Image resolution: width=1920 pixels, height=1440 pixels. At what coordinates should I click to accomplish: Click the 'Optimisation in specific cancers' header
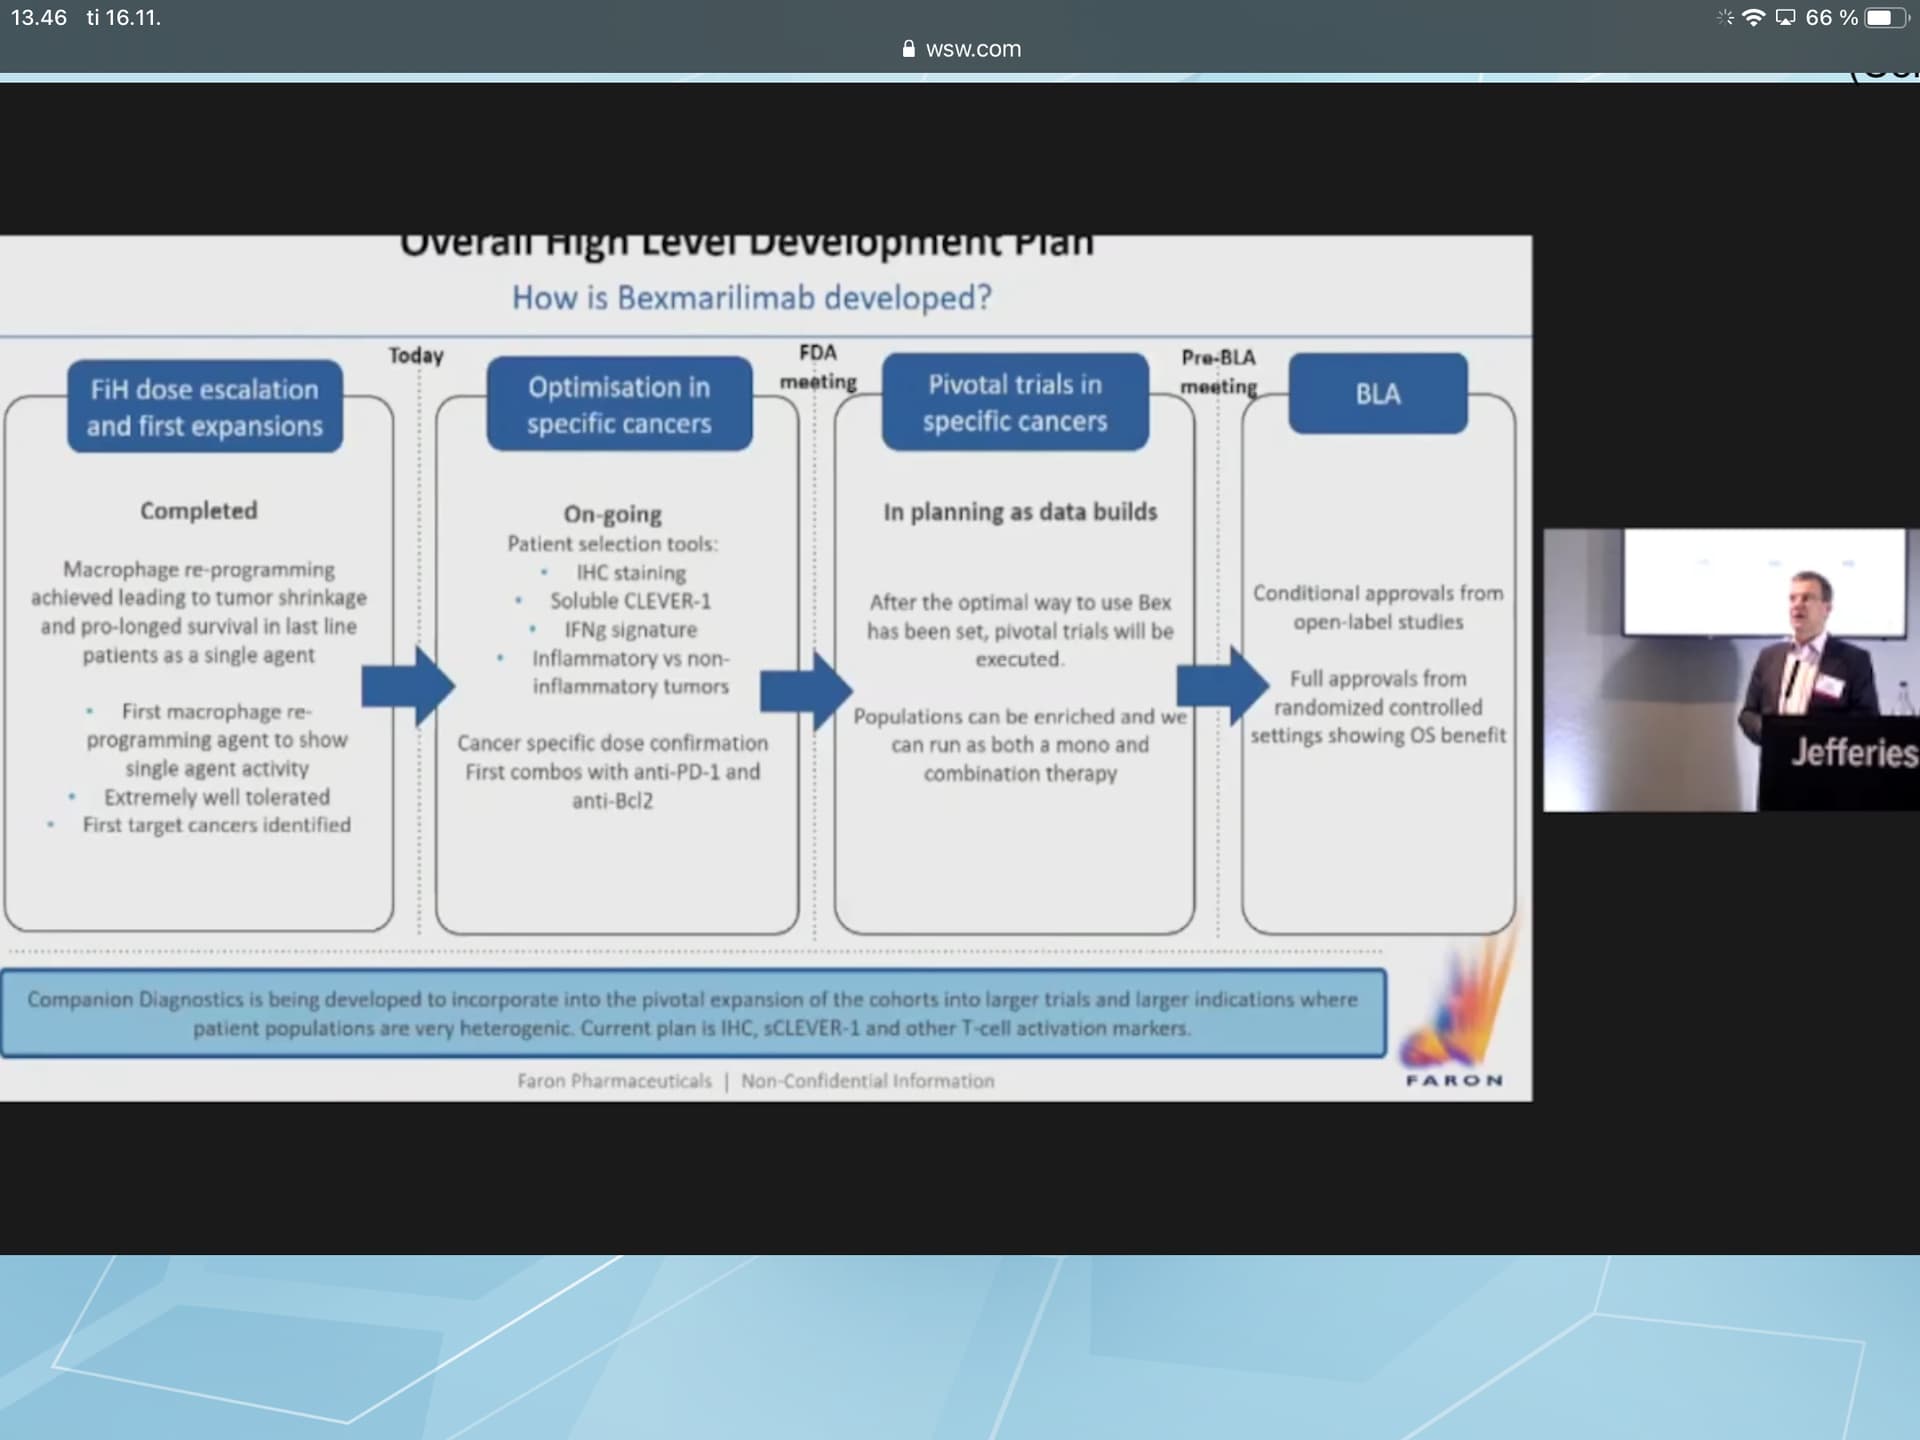[619, 404]
